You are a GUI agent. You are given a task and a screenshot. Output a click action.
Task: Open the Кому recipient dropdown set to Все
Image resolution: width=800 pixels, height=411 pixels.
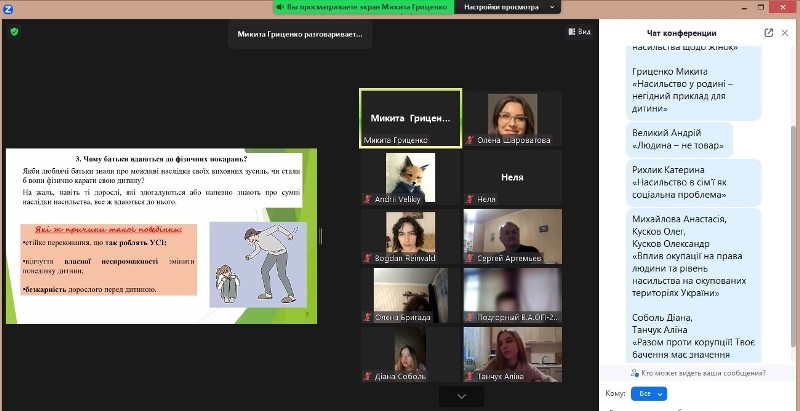tap(649, 394)
